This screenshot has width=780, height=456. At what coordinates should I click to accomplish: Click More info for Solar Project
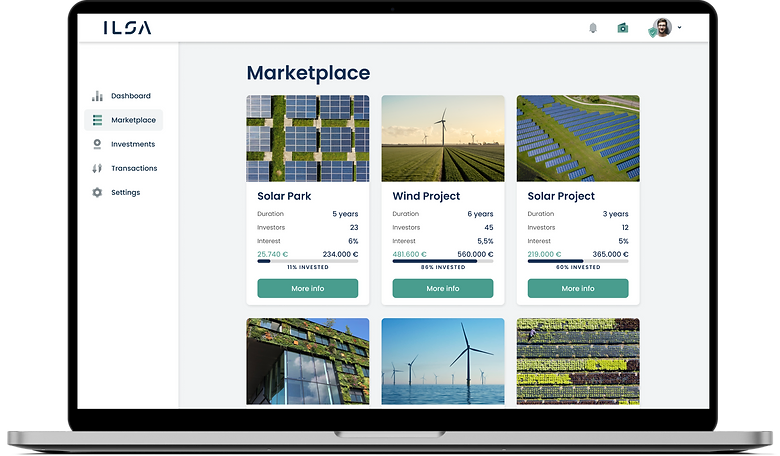(577, 288)
